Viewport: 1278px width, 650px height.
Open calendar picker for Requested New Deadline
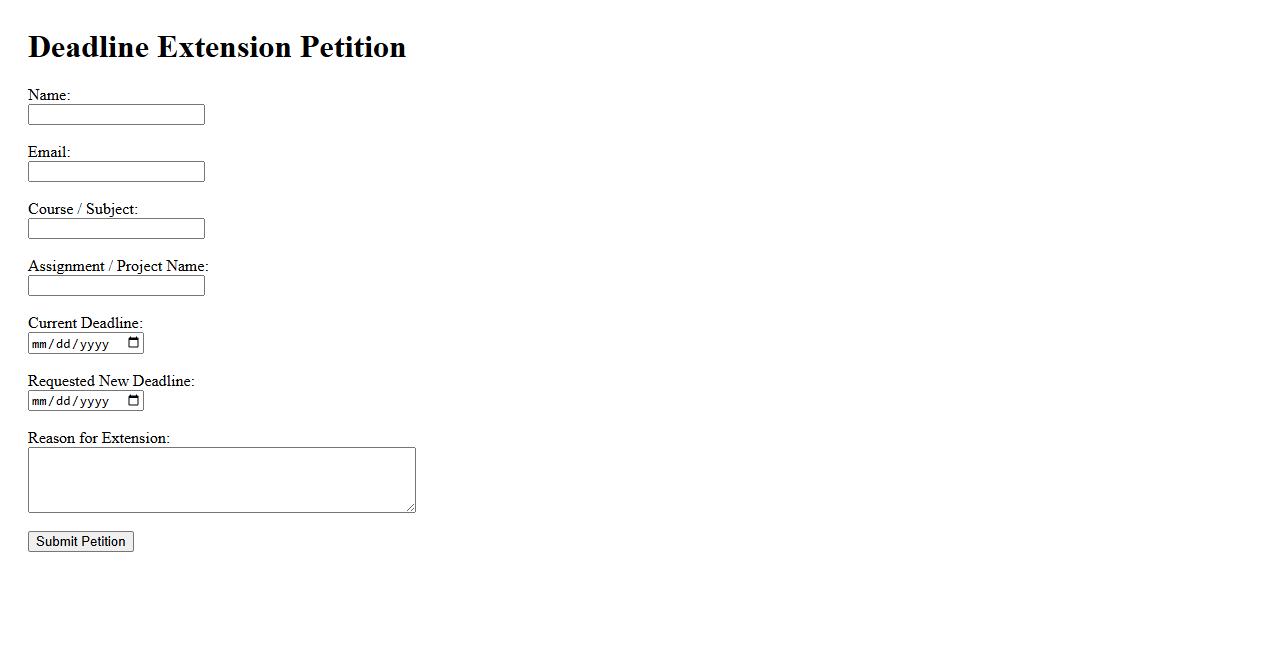click(x=134, y=401)
